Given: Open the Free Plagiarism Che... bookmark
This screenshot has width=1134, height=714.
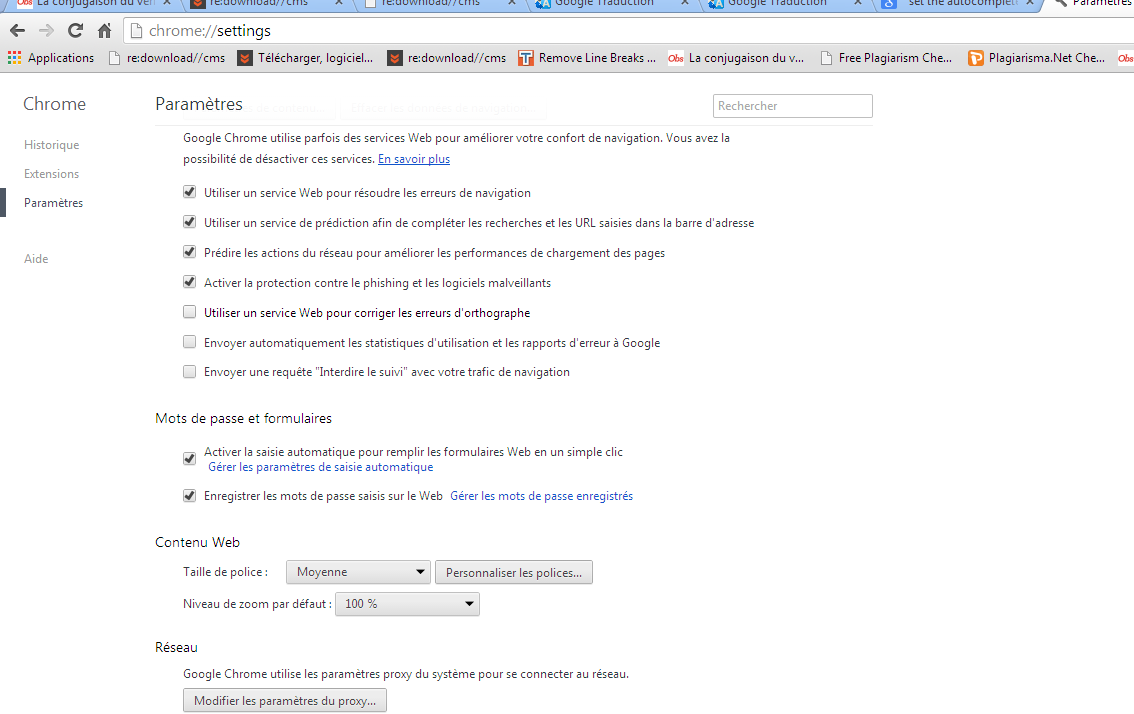Looking at the screenshot, I should [887, 58].
